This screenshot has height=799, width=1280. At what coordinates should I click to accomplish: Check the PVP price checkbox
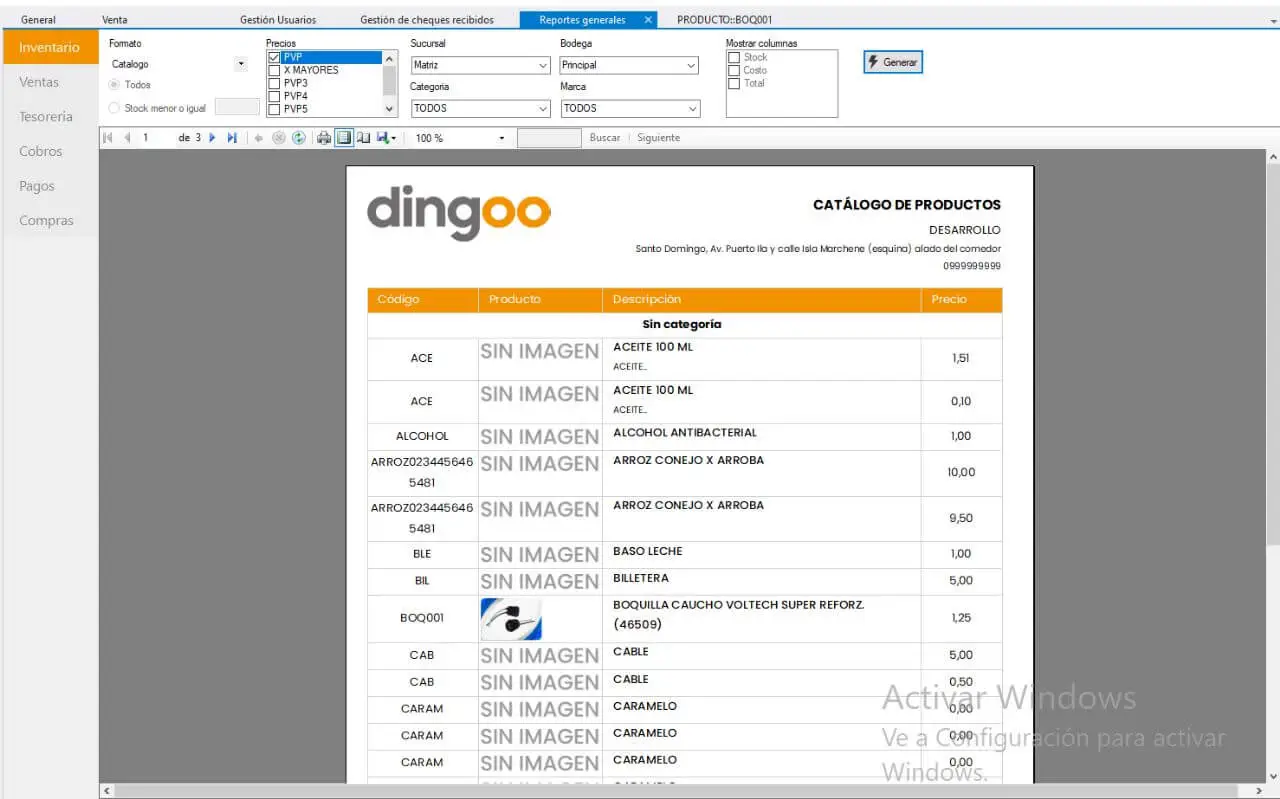tap(274, 58)
